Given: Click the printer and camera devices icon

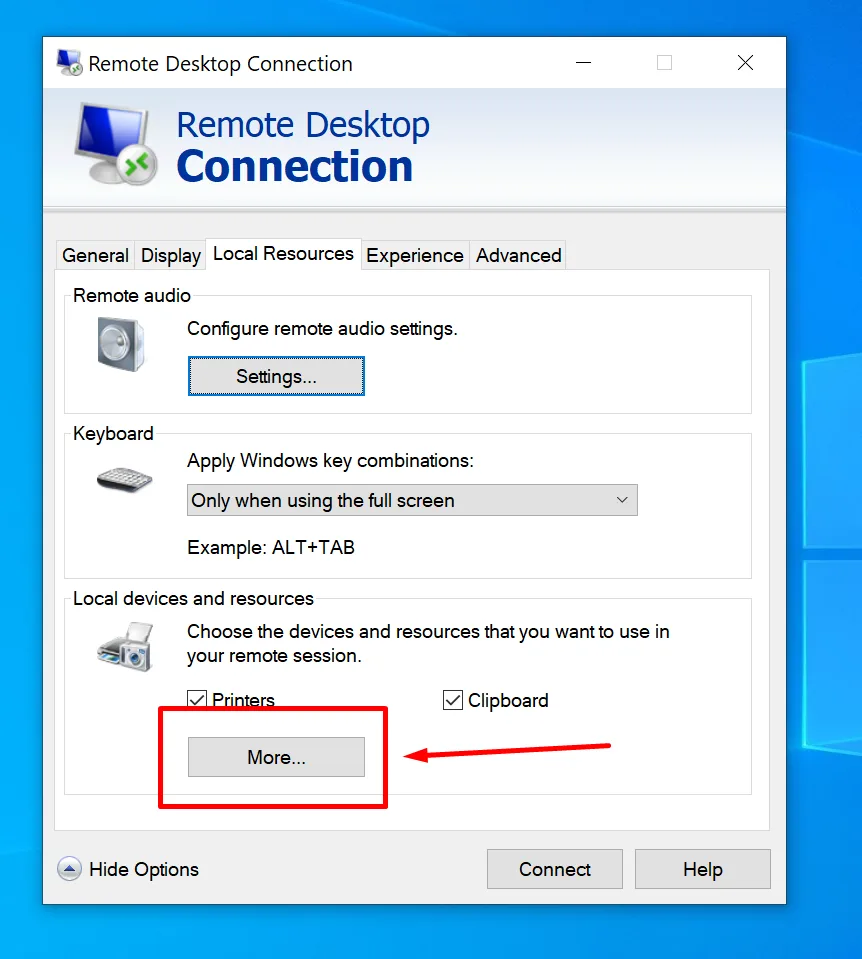Looking at the screenshot, I should 125,647.
